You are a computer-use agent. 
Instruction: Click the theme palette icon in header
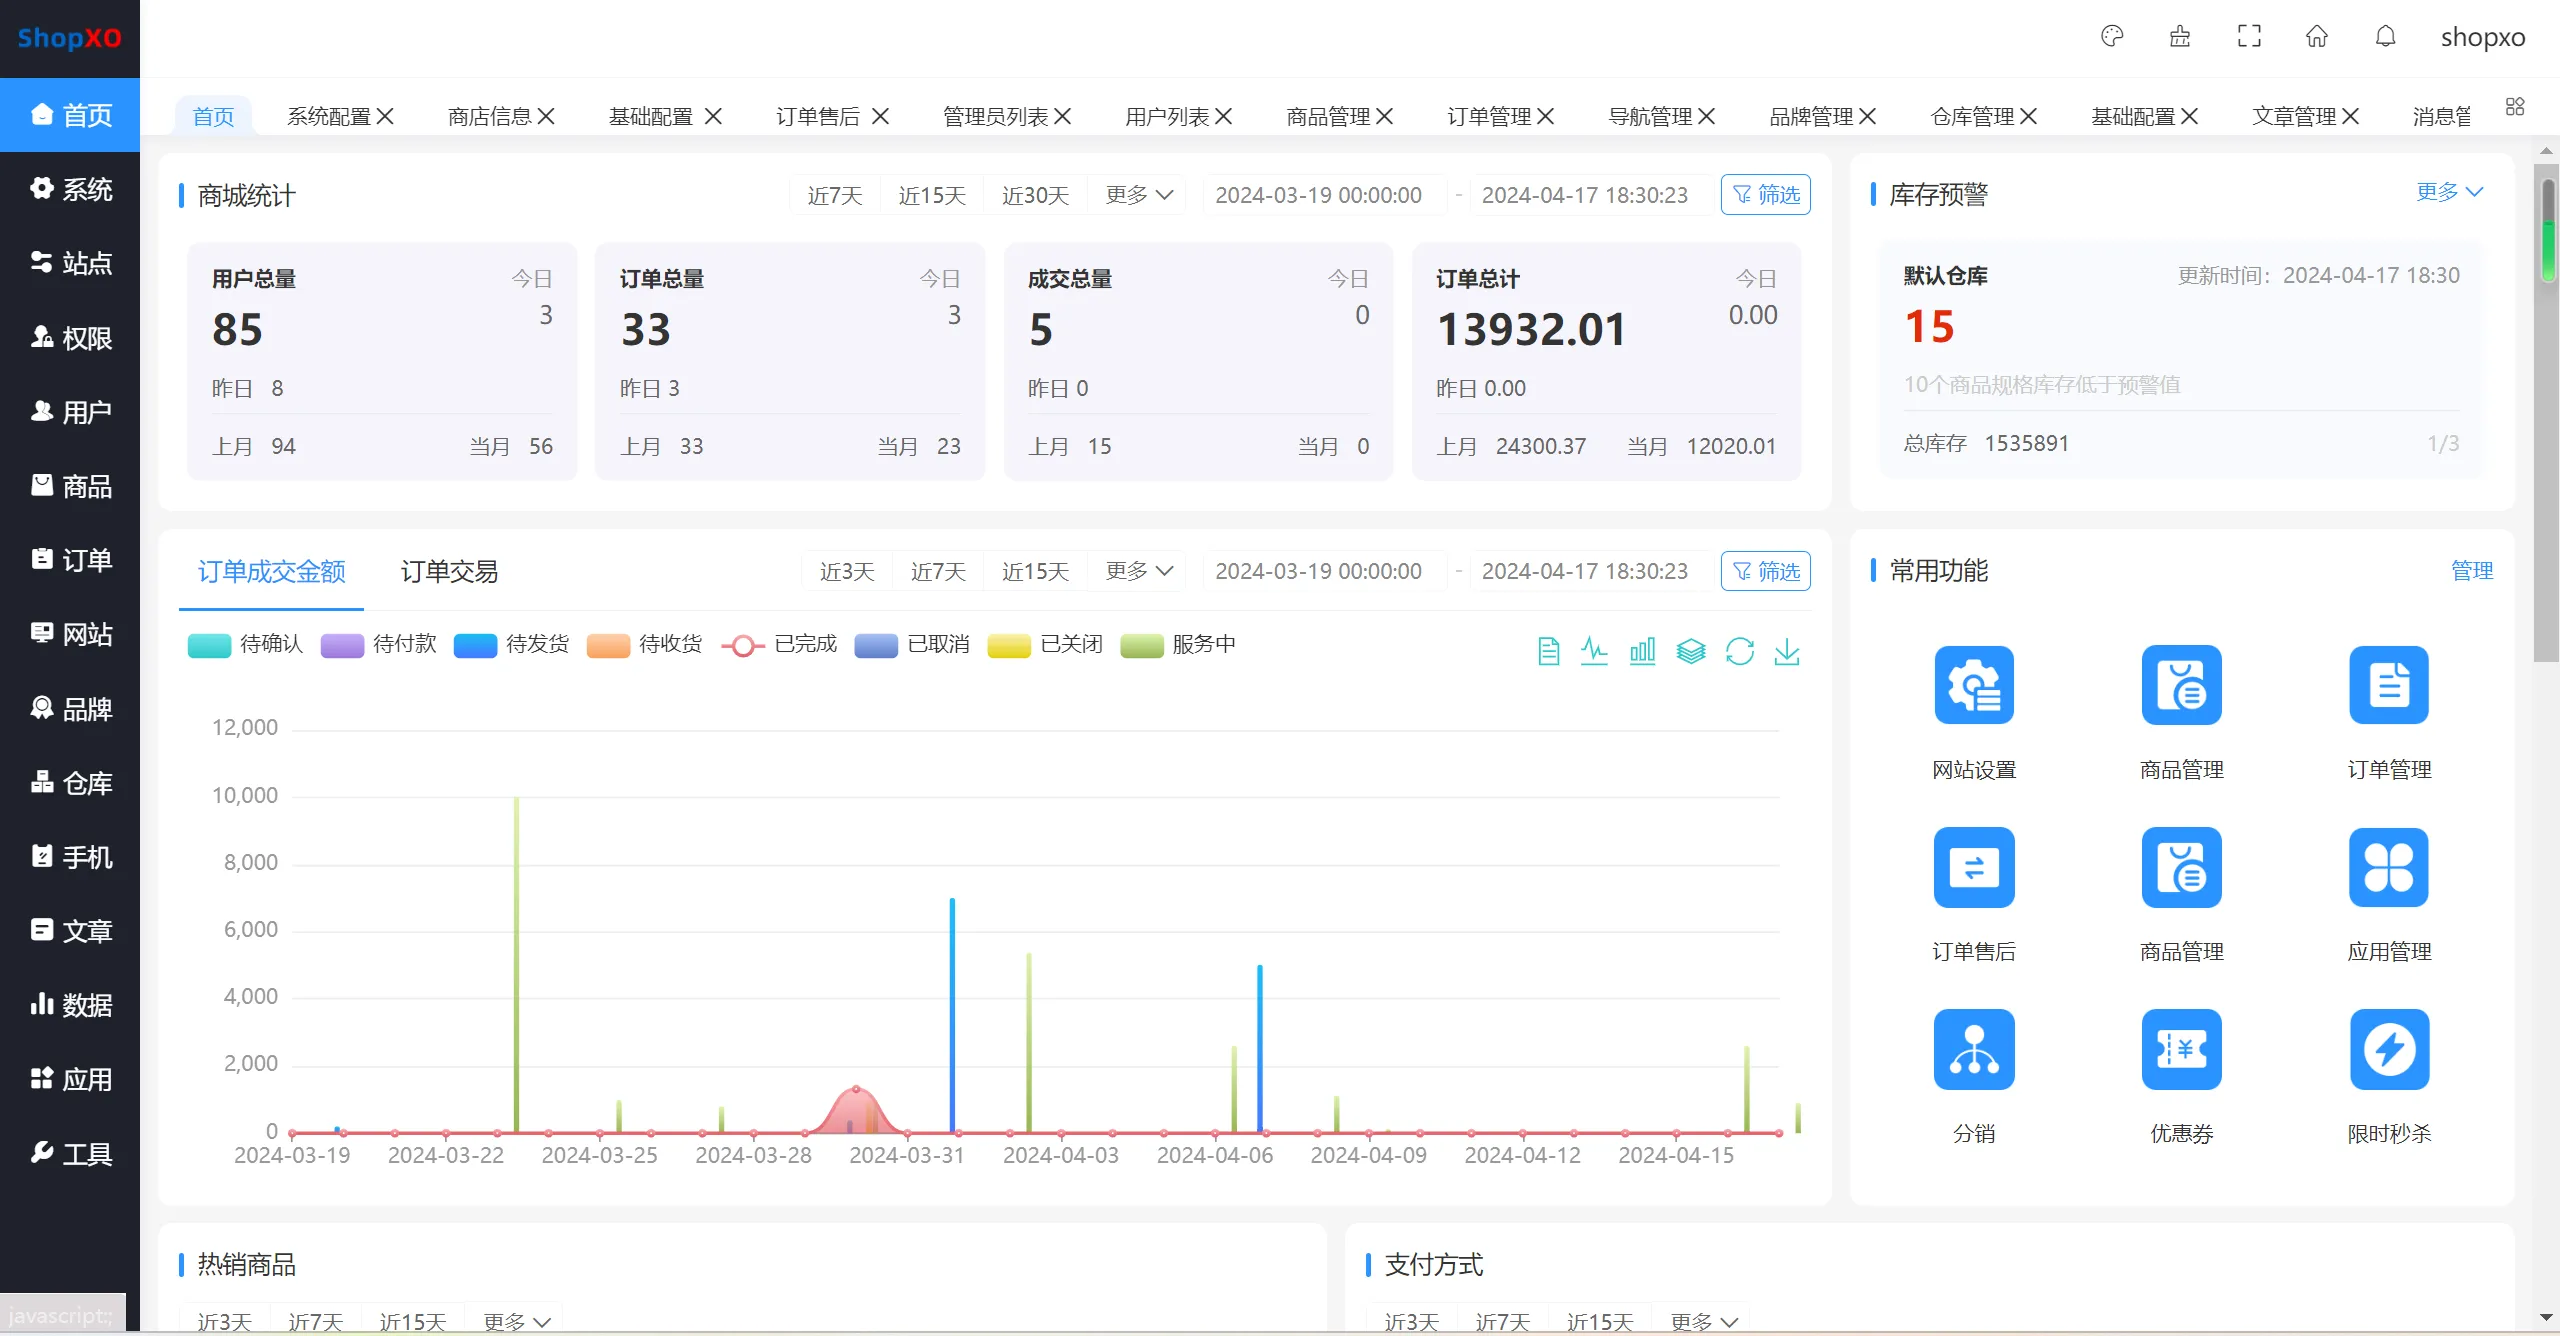pyautogui.click(x=2111, y=37)
